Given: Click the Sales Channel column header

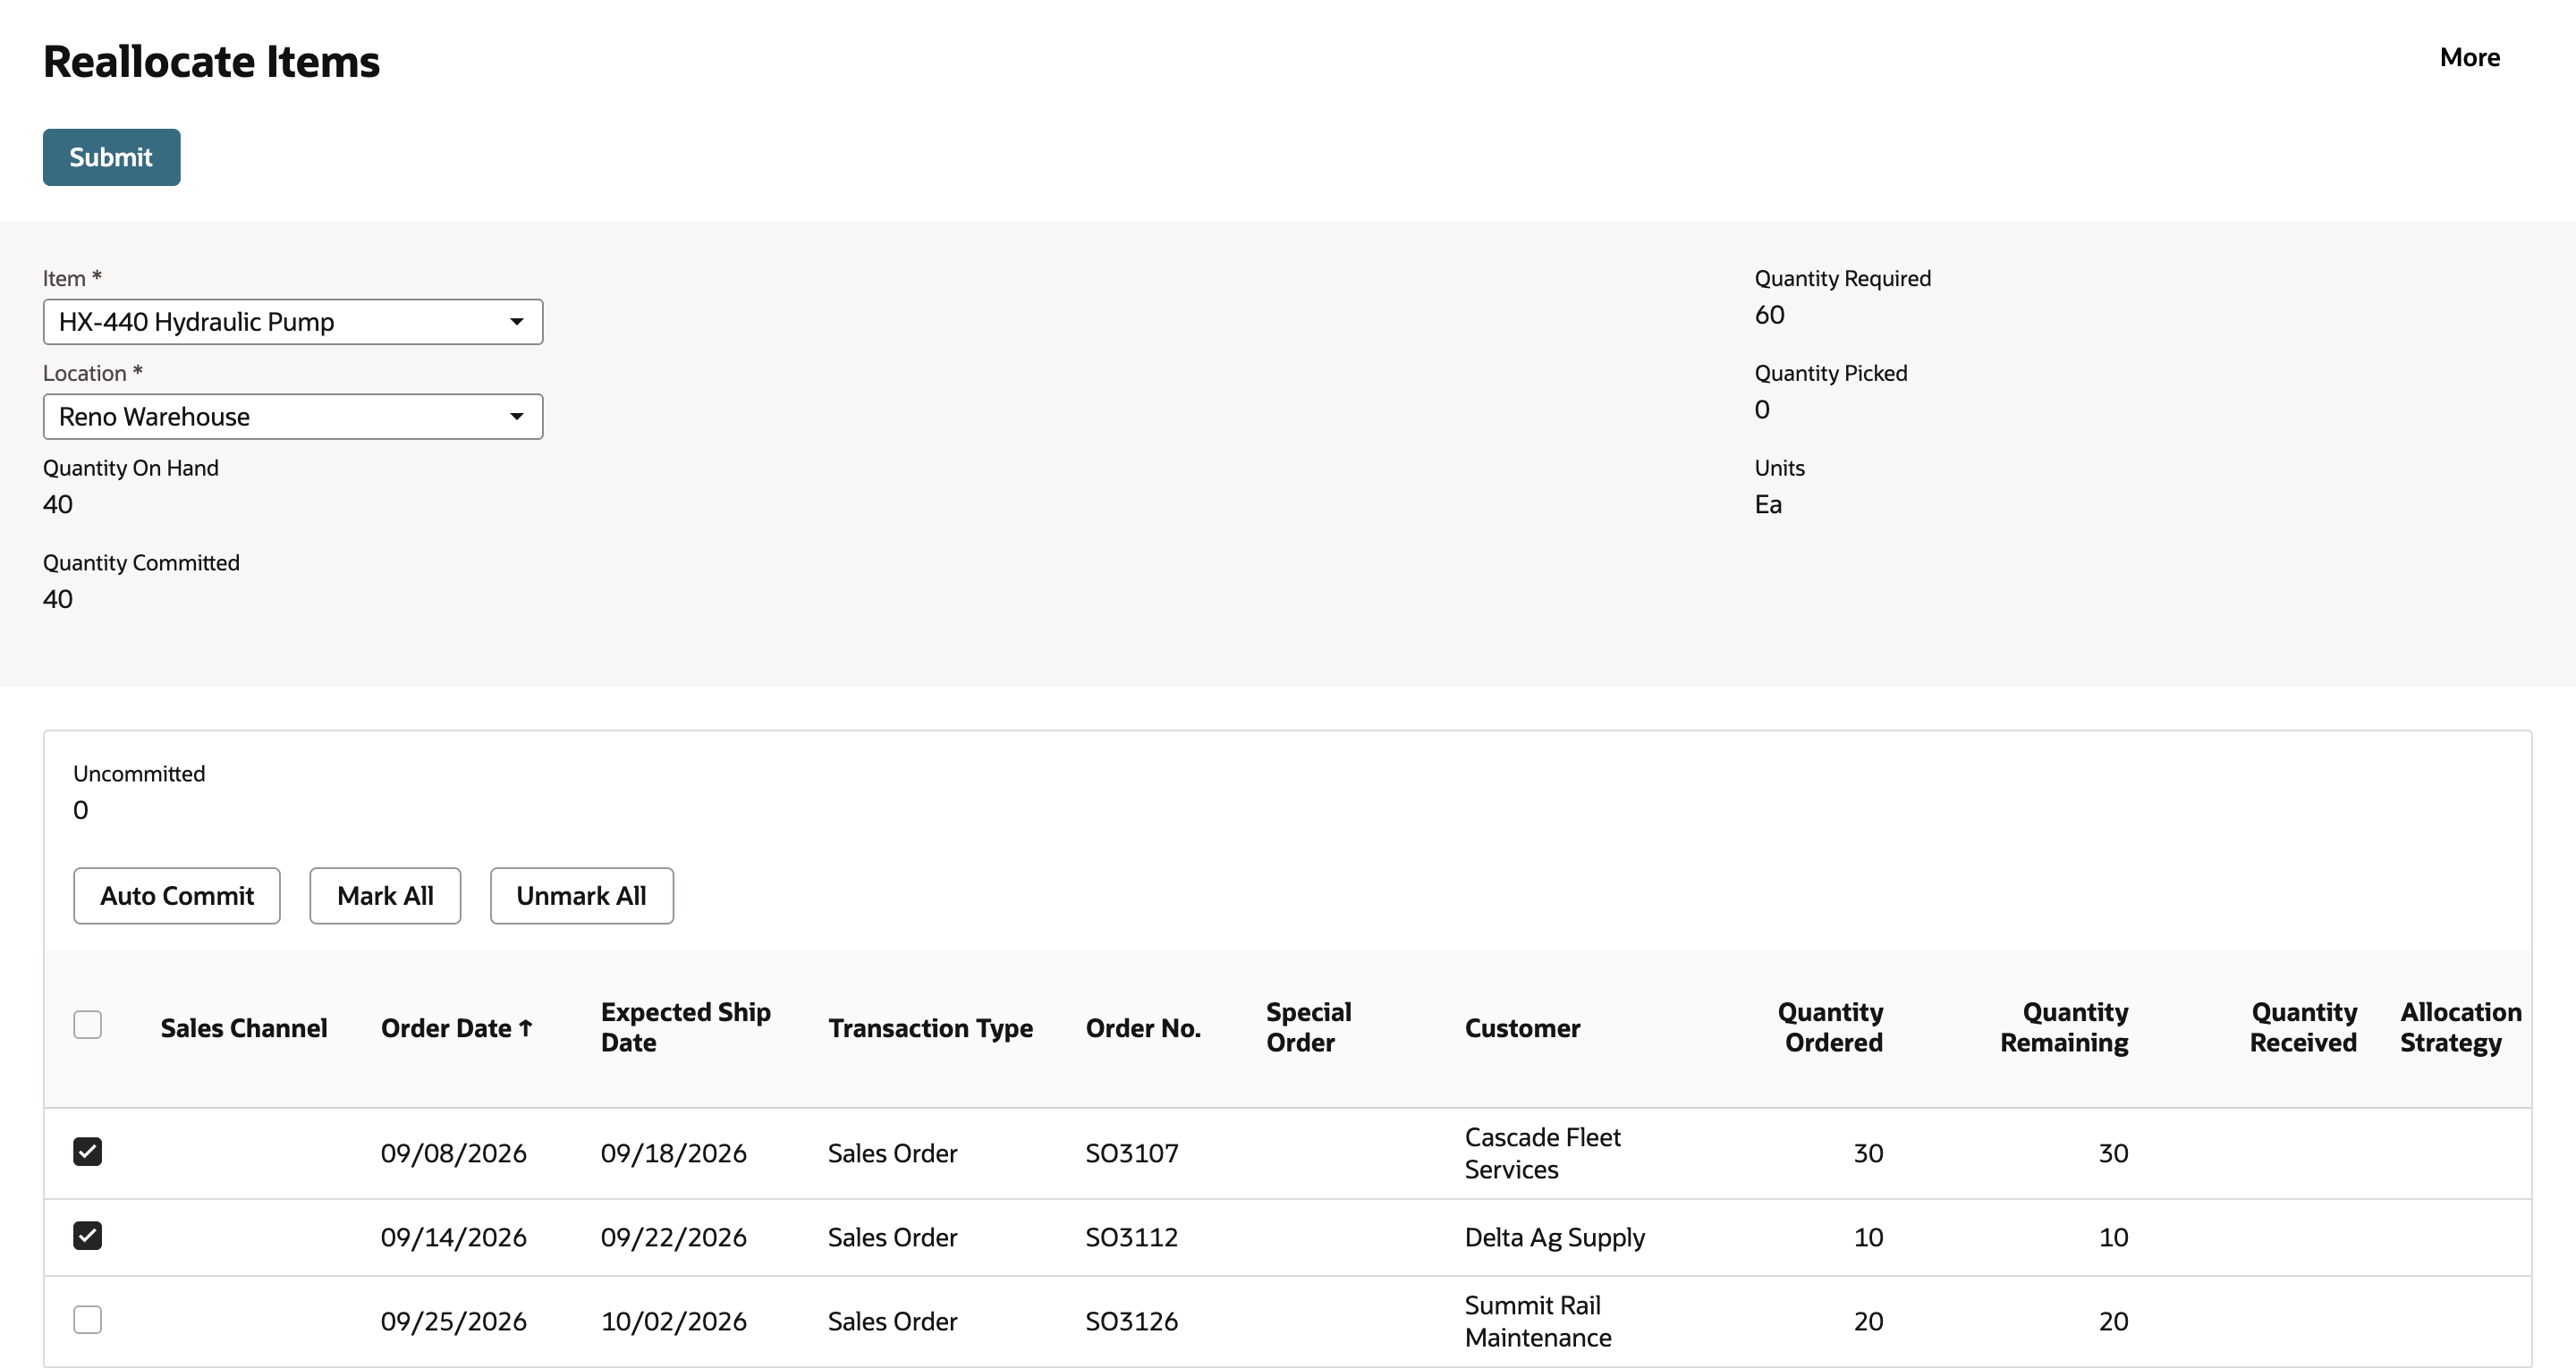Looking at the screenshot, I should tap(244, 1028).
